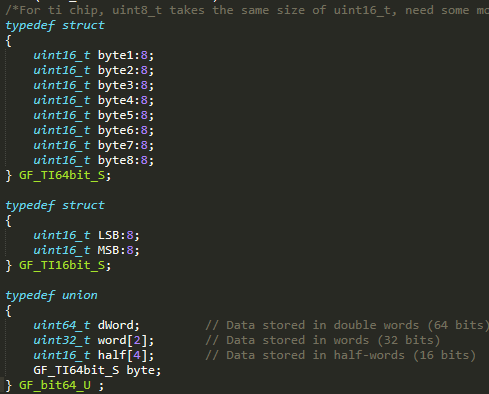This screenshot has width=489, height=394.
Task: Click the byte8 bitfield declaration
Action: point(93,160)
